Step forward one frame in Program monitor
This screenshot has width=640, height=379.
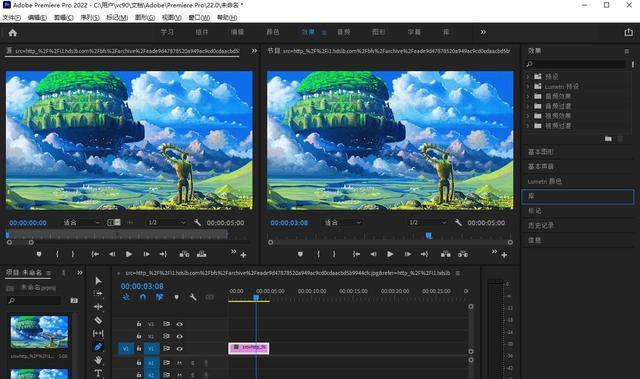[407, 254]
